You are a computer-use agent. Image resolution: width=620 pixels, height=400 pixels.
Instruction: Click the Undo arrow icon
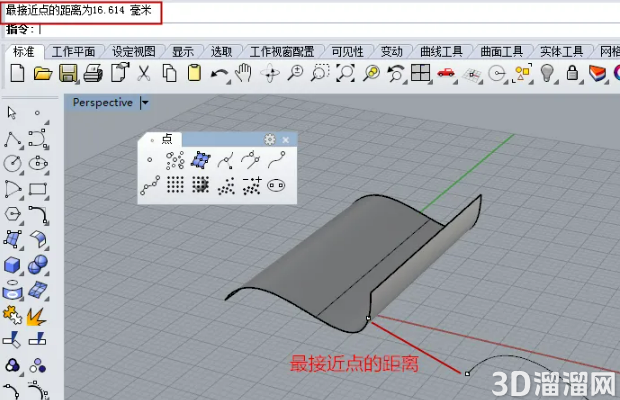[220, 74]
